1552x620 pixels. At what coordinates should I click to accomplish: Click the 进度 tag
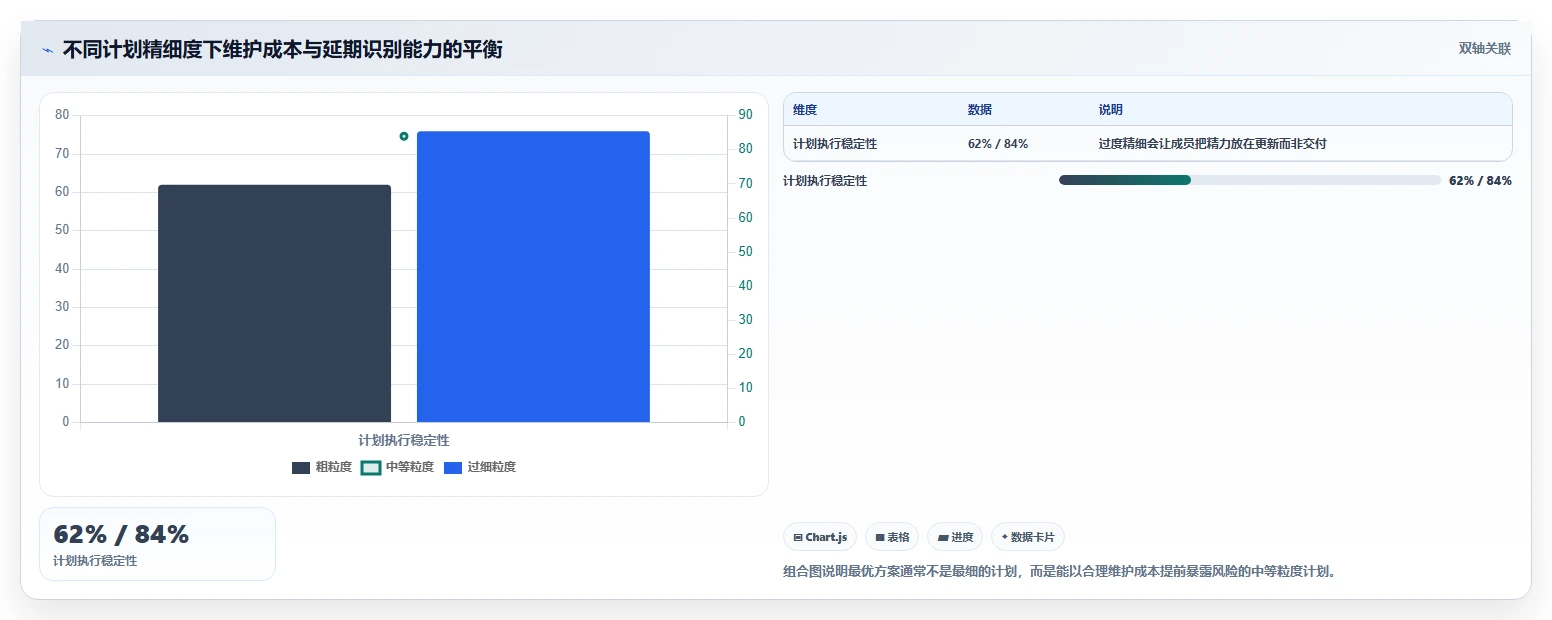pos(955,537)
